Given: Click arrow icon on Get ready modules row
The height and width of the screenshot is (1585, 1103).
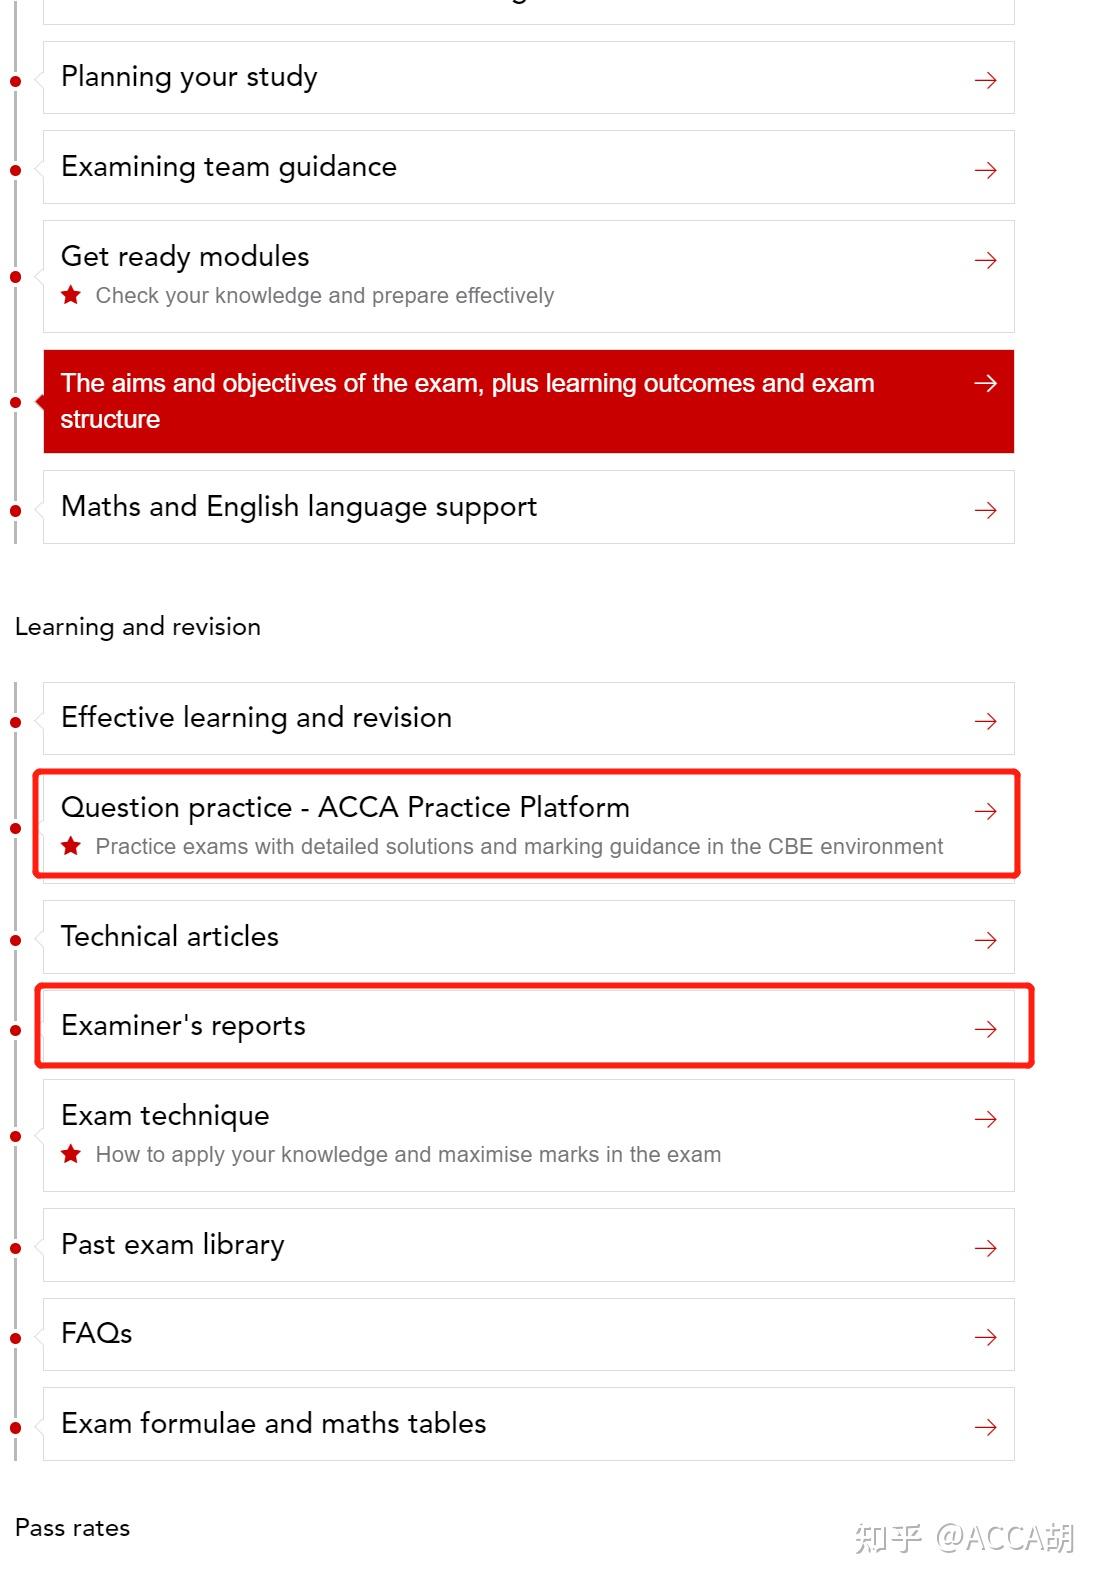Looking at the screenshot, I should pyautogui.click(x=985, y=260).
